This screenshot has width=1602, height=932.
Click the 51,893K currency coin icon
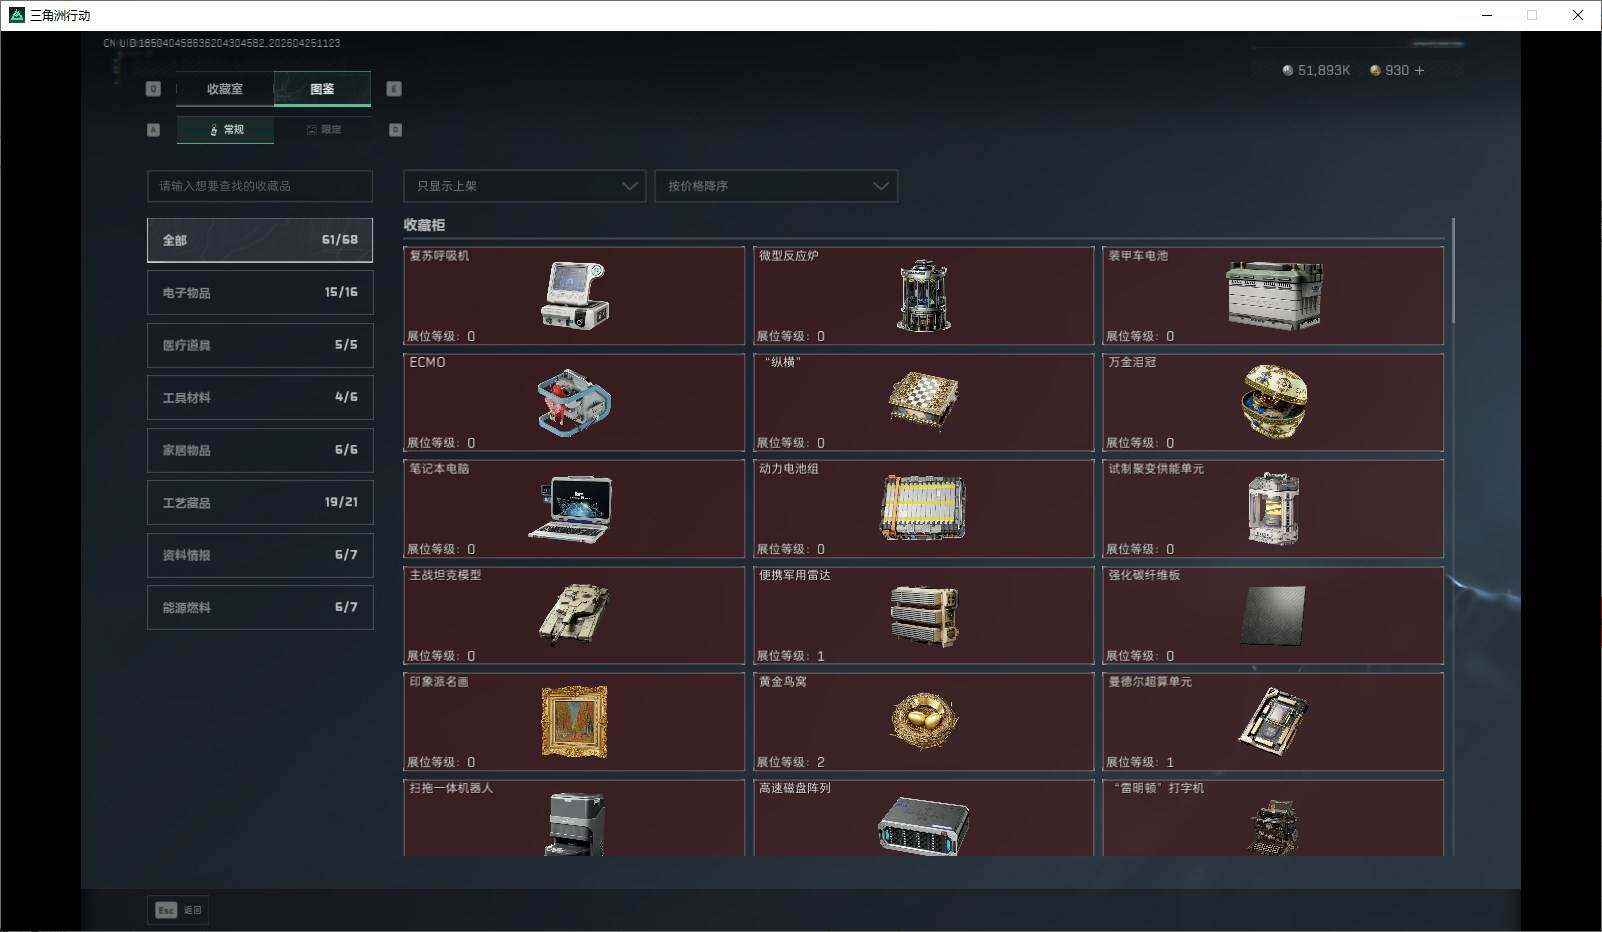pyautogui.click(x=1288, y=70)
